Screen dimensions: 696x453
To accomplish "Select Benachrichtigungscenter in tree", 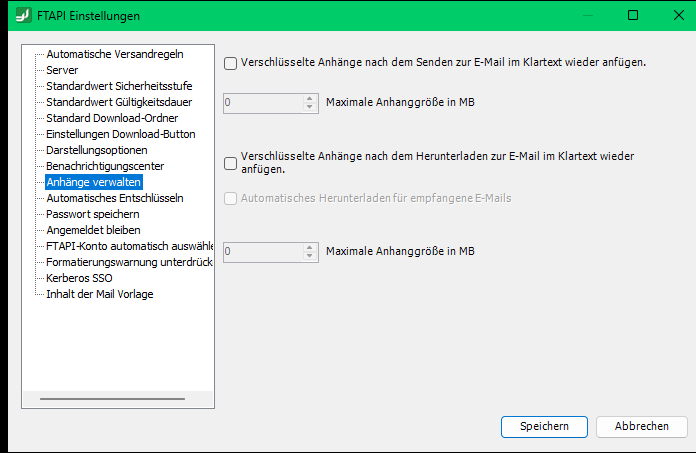I will tap(105, 166).
